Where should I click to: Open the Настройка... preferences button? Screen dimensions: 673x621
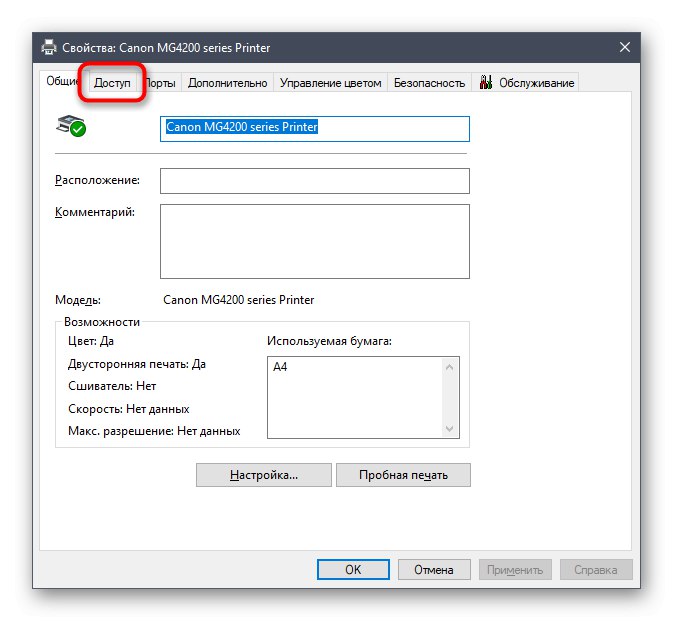[264, 475]
